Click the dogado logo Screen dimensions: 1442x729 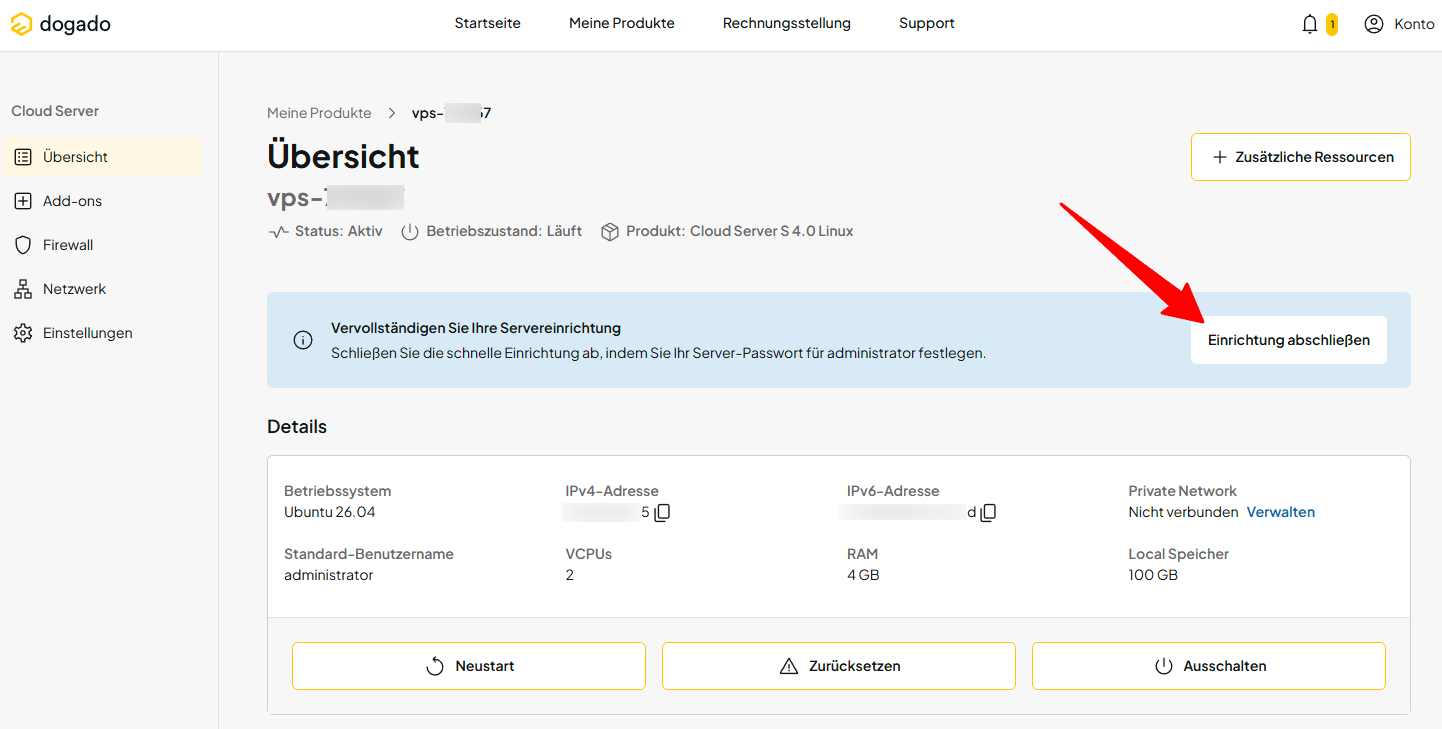coord(61,24)
